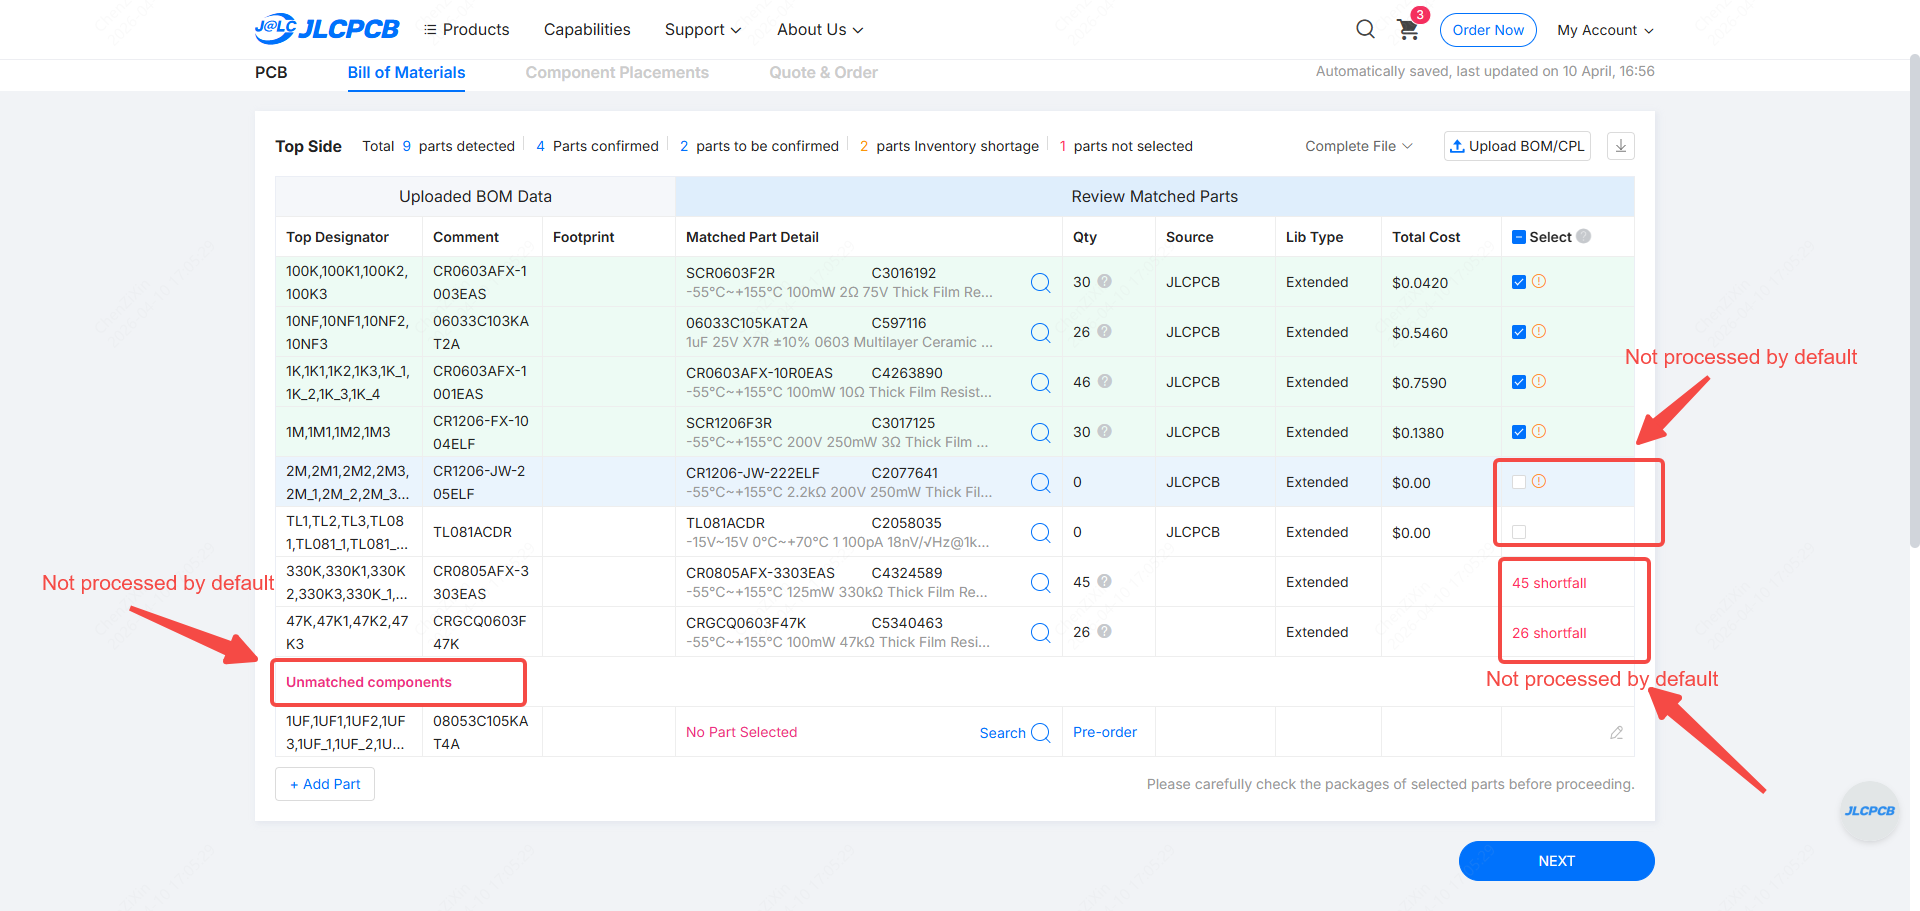This screenshot has height=911, width=1920.
Task: Click the BOM download arrow icon
Action: coord(1621,146)
